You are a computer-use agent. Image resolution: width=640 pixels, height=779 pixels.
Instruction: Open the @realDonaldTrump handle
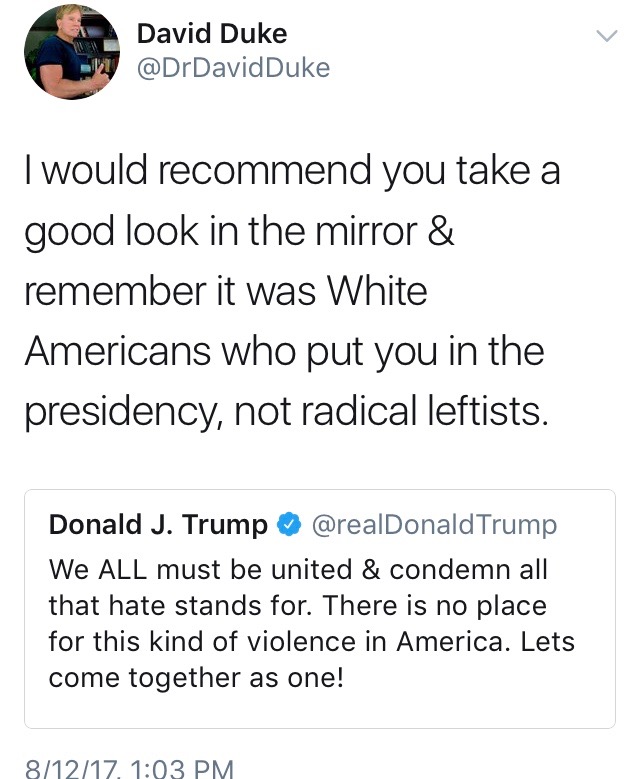435,524
